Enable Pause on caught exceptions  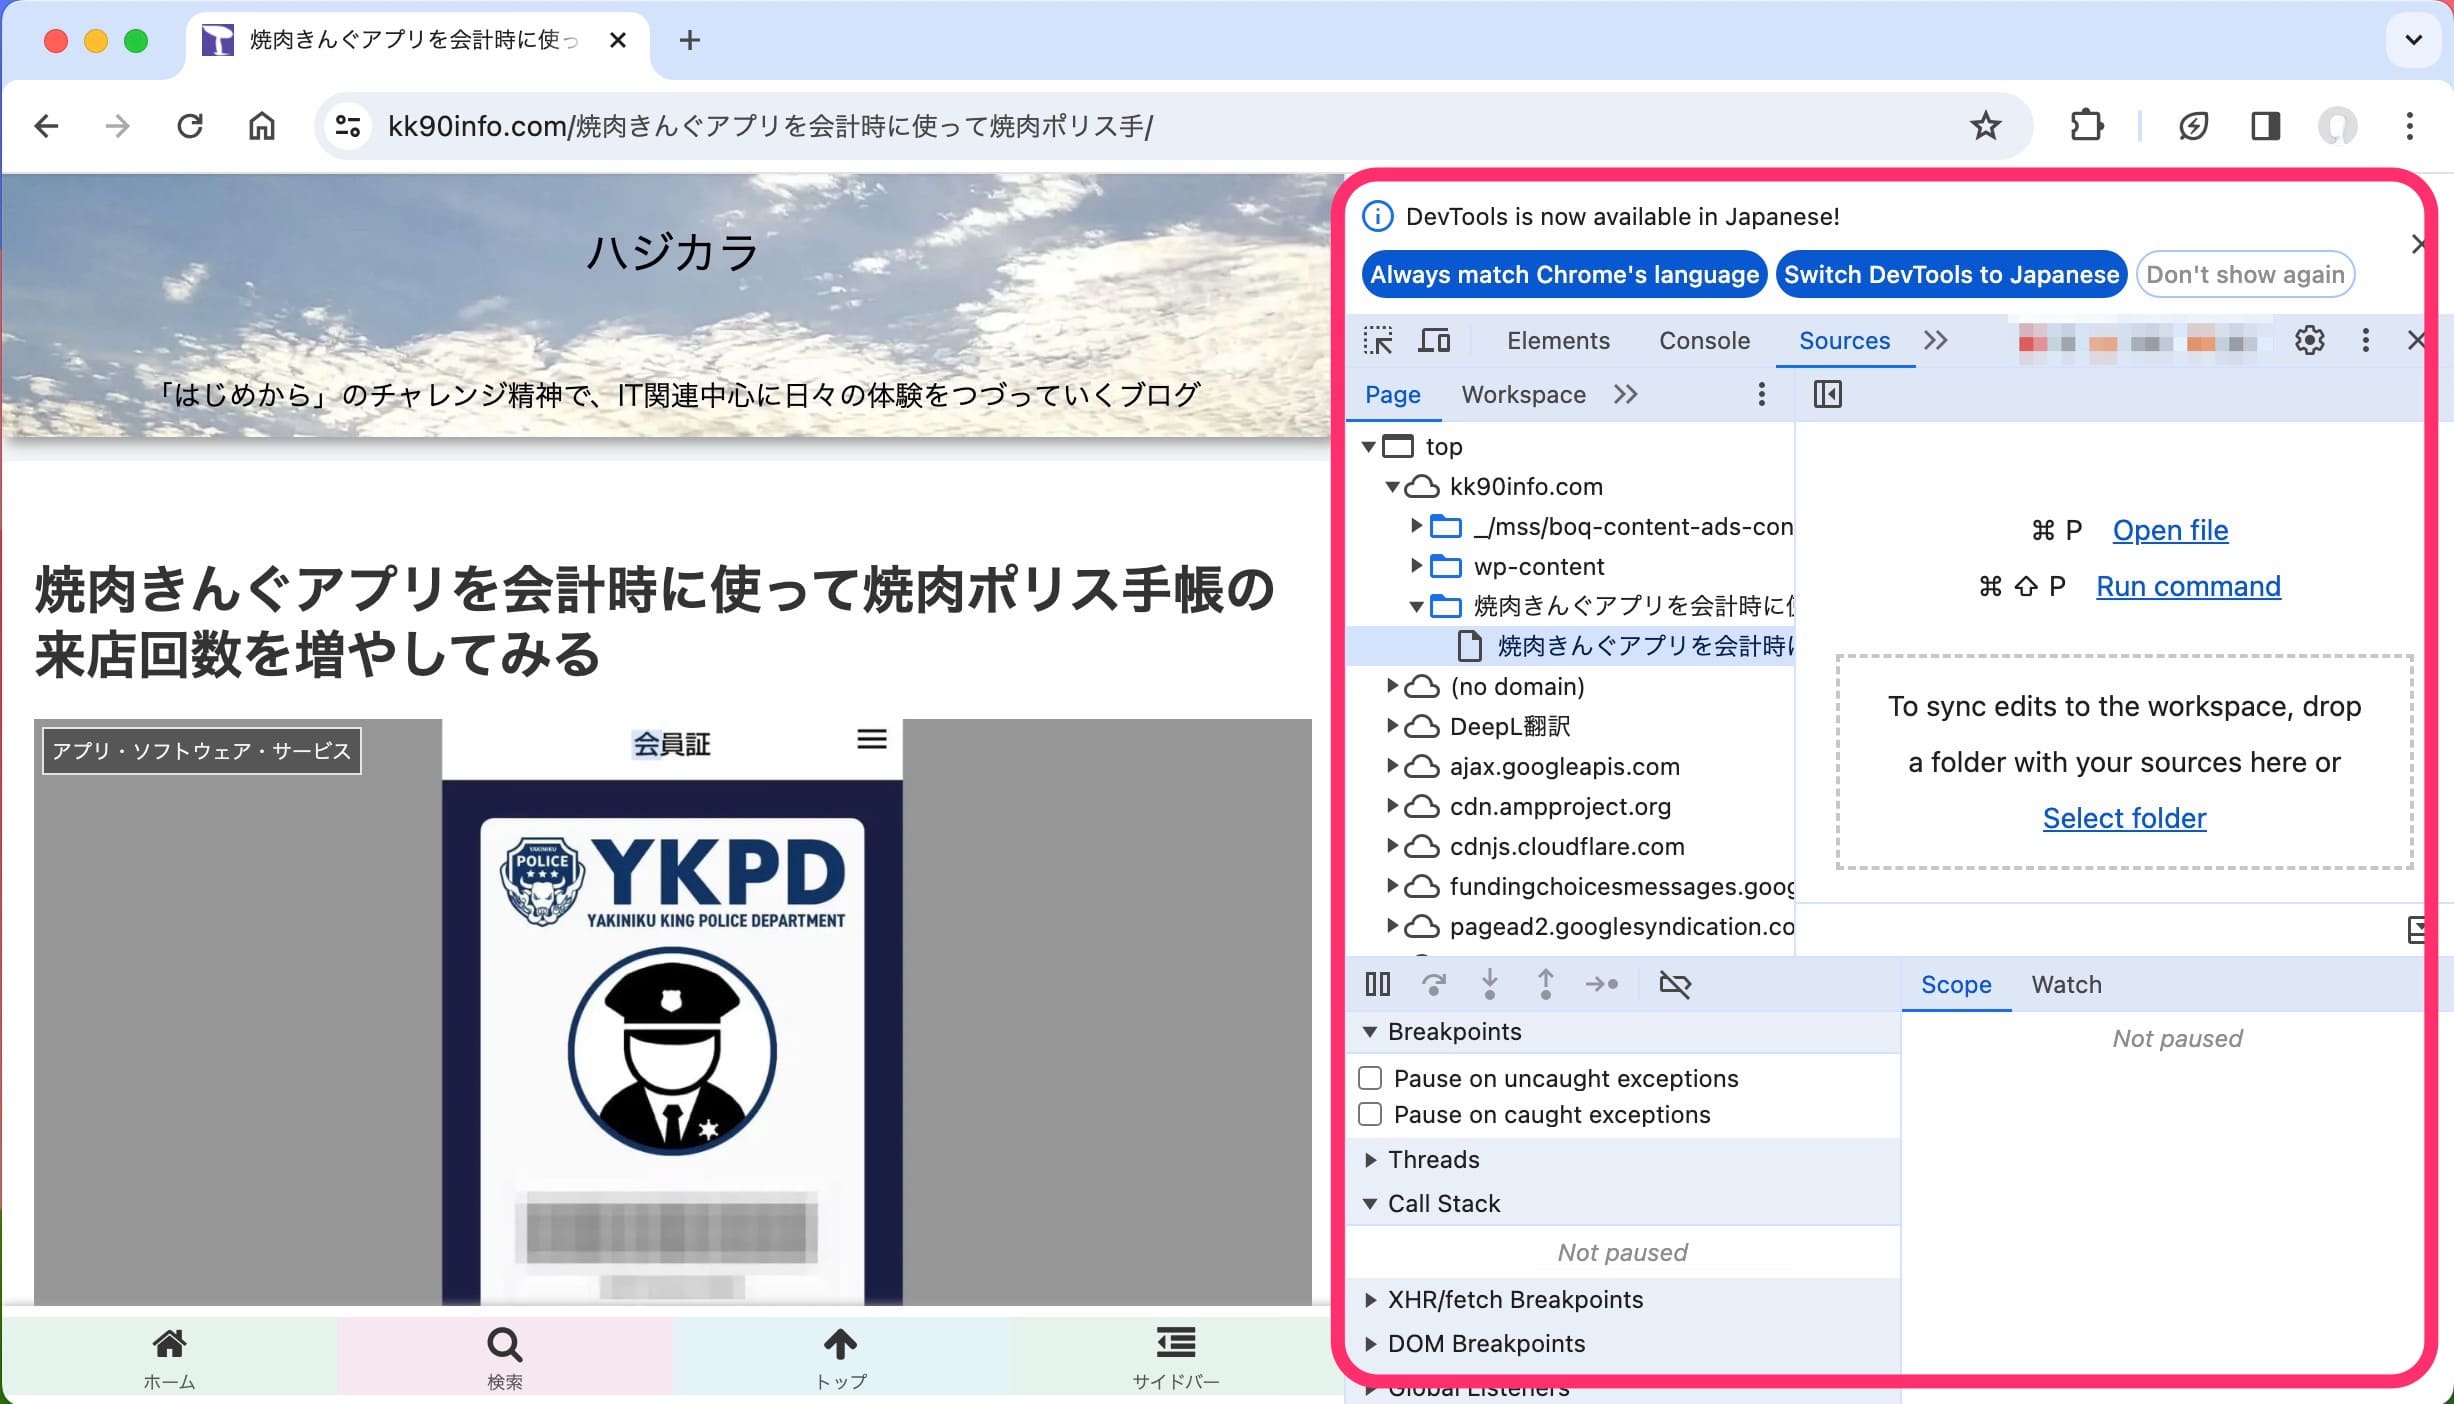point(1370,1114)
